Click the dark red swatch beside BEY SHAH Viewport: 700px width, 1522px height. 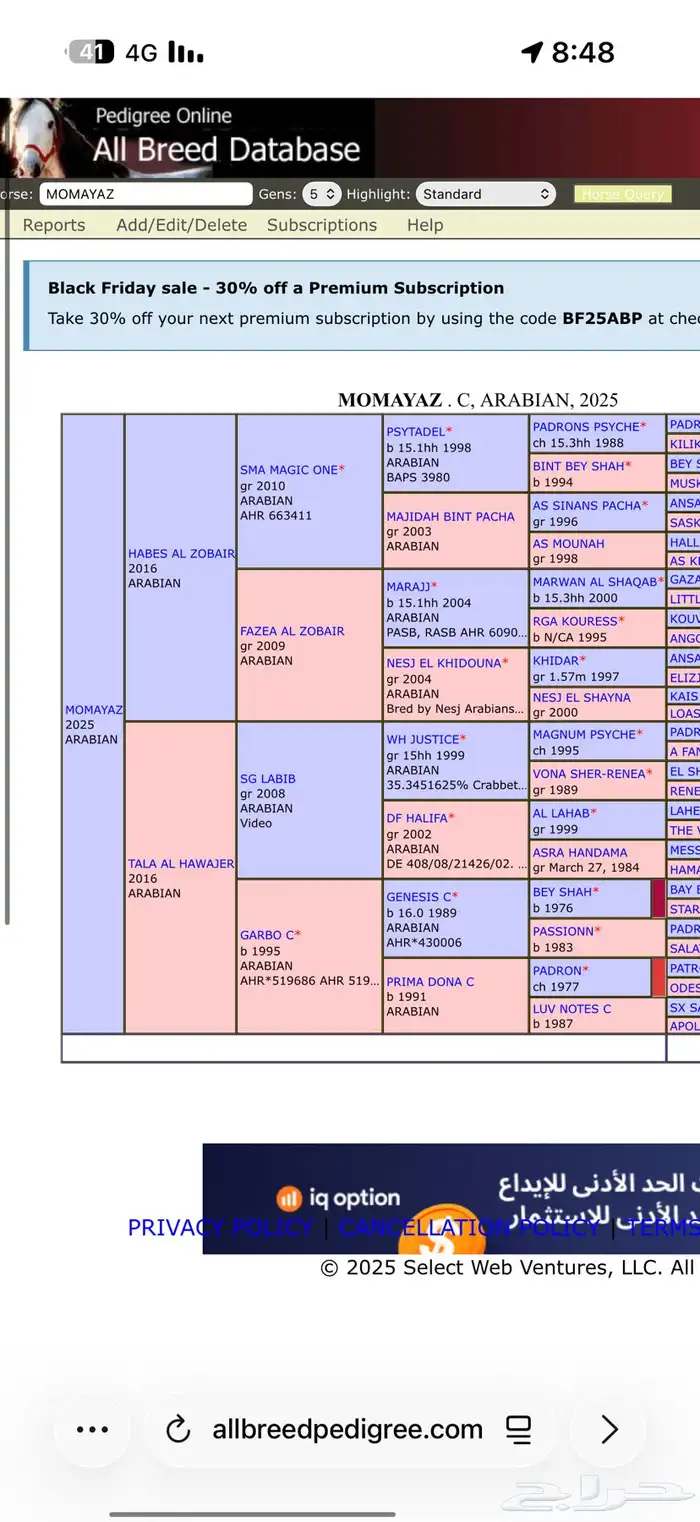(x=658, y=898)
